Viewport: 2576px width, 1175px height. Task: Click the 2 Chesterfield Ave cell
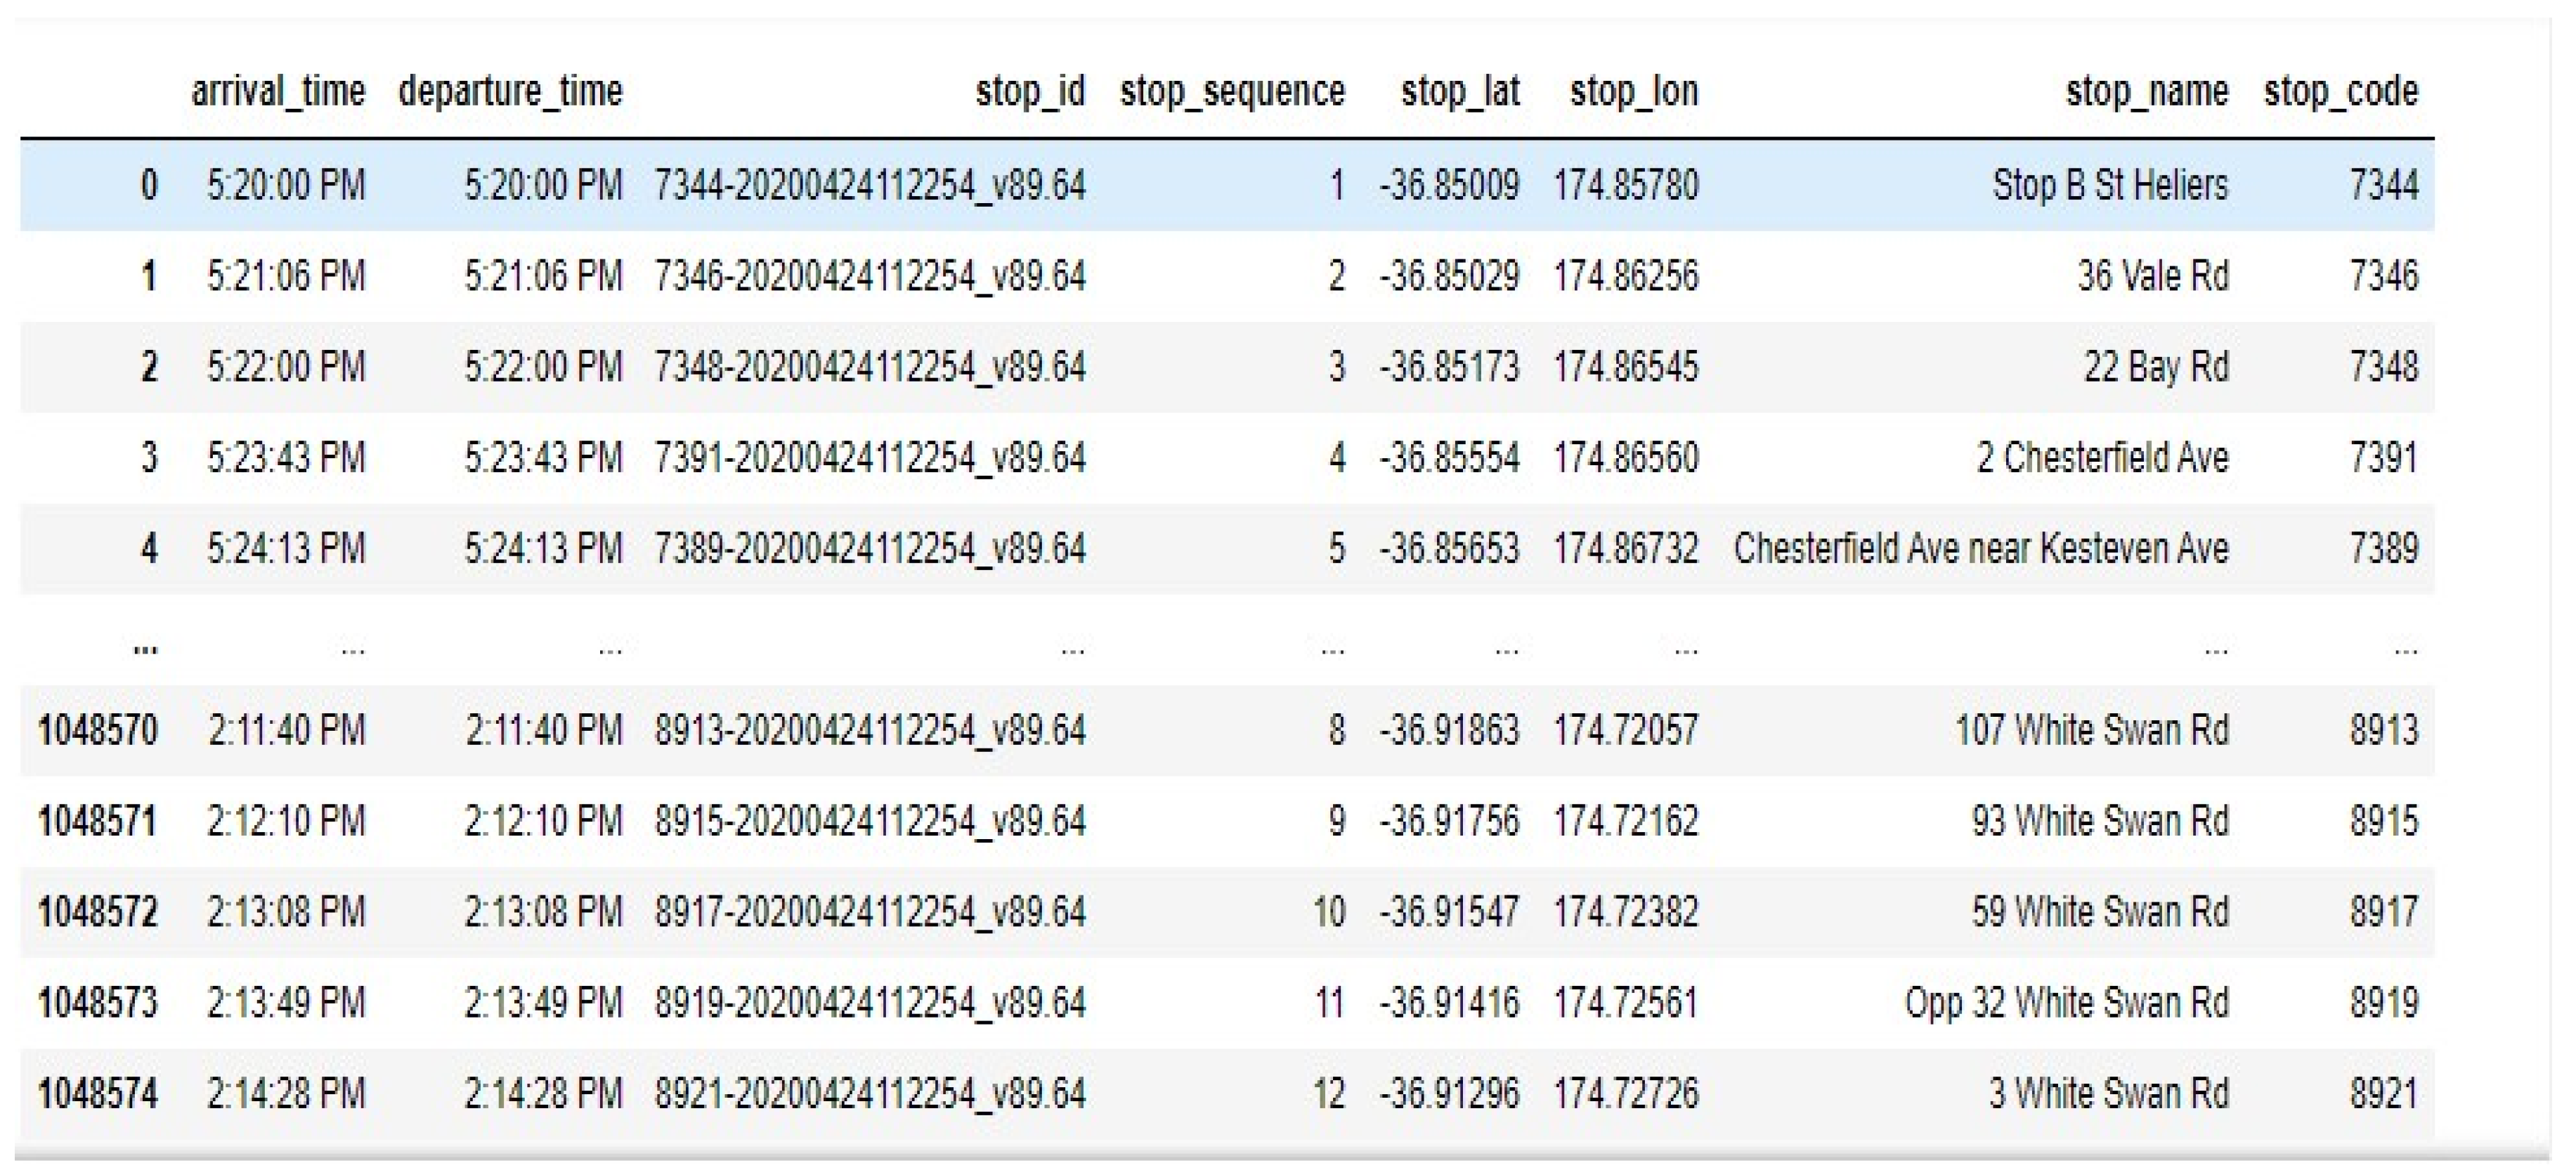[2101, 458]
